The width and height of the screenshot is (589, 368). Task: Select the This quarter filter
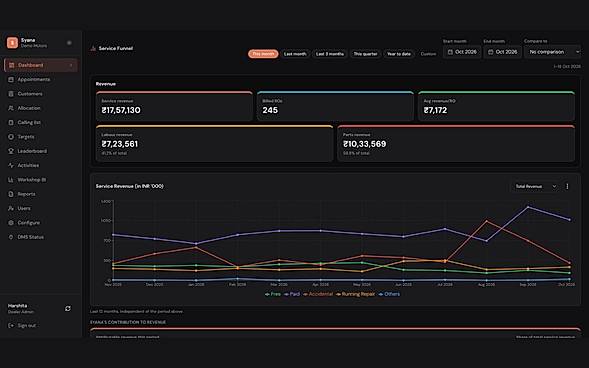(x=365, y=54)
